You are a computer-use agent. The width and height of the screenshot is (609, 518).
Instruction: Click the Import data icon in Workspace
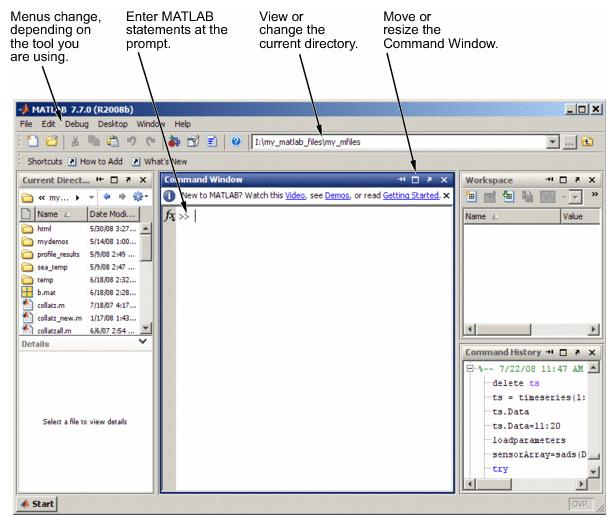click(508, 196)
